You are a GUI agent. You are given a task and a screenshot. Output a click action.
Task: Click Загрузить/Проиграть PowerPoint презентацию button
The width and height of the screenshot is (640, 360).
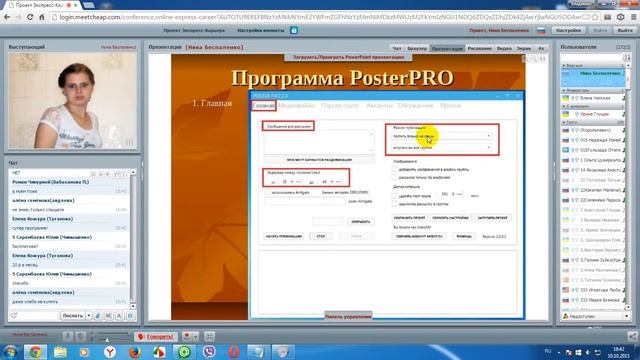pos(348,57)
